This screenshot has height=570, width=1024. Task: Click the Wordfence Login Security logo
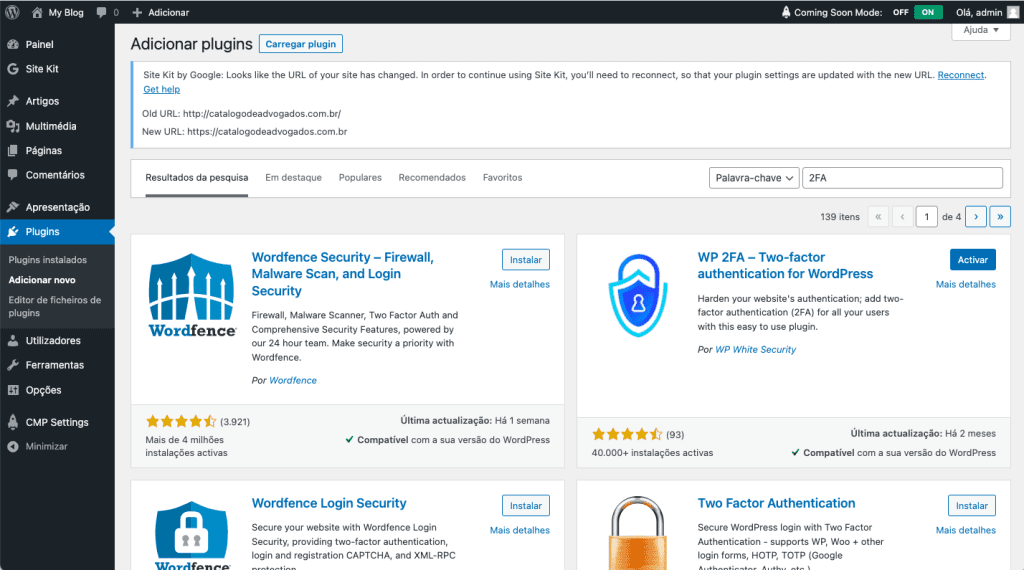coord(192,534)
